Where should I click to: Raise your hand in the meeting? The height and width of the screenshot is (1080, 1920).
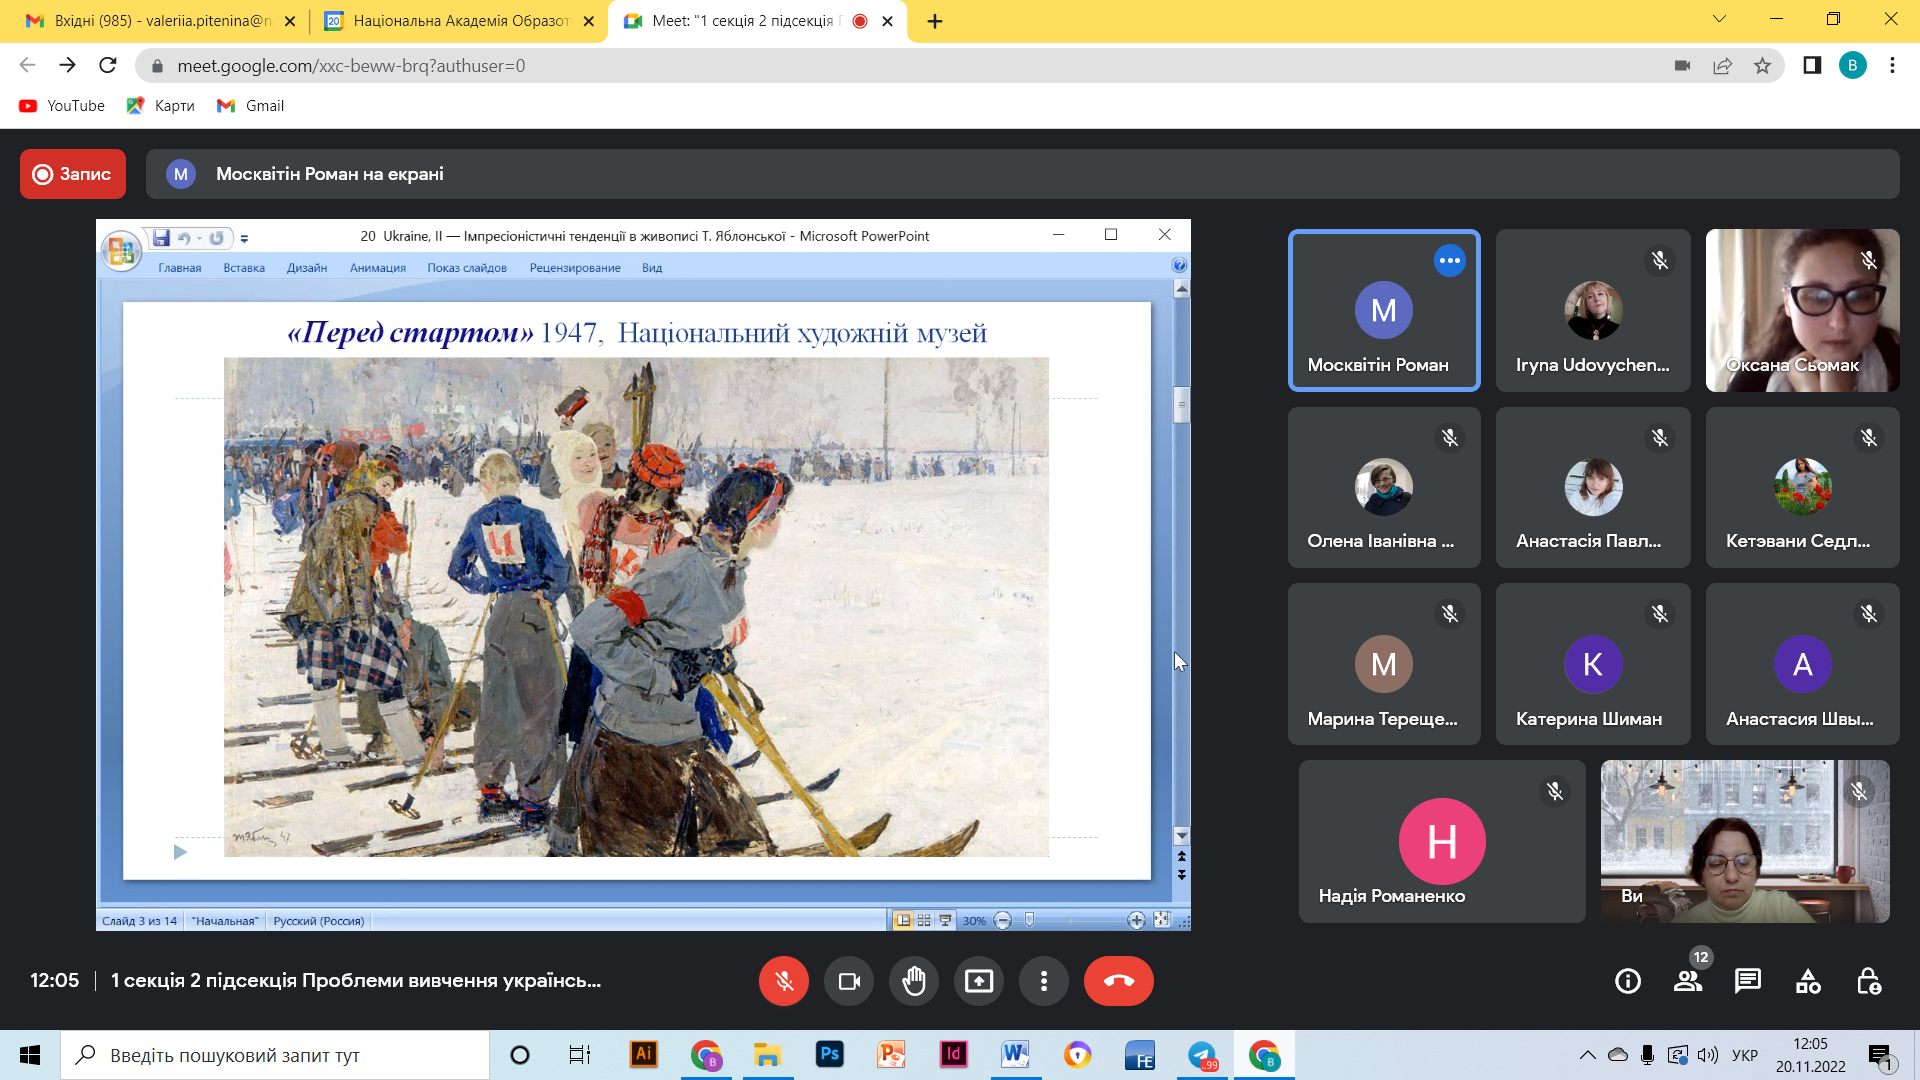pyautogui.click(x=914, y=981)
